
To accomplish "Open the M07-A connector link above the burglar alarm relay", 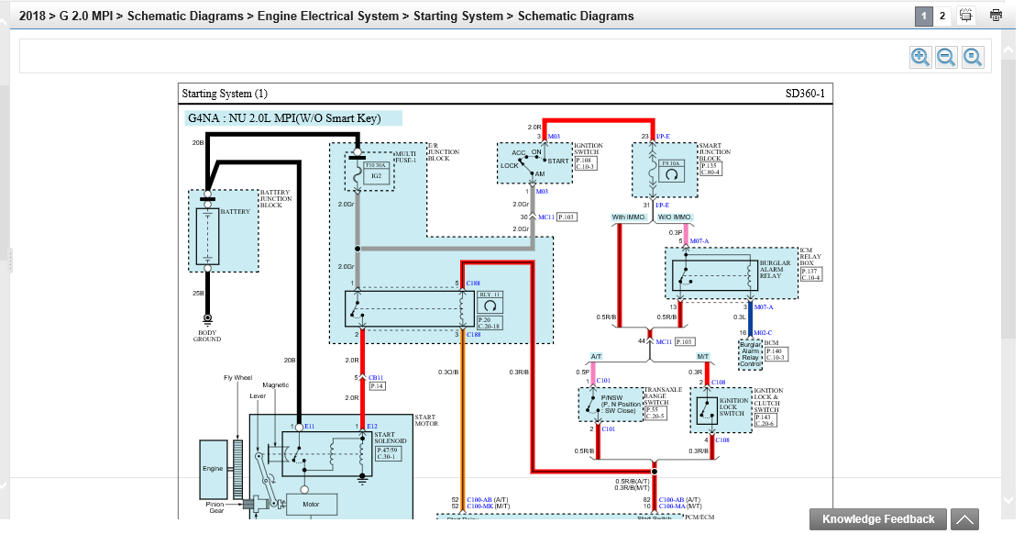I will [x=699, y=241].
